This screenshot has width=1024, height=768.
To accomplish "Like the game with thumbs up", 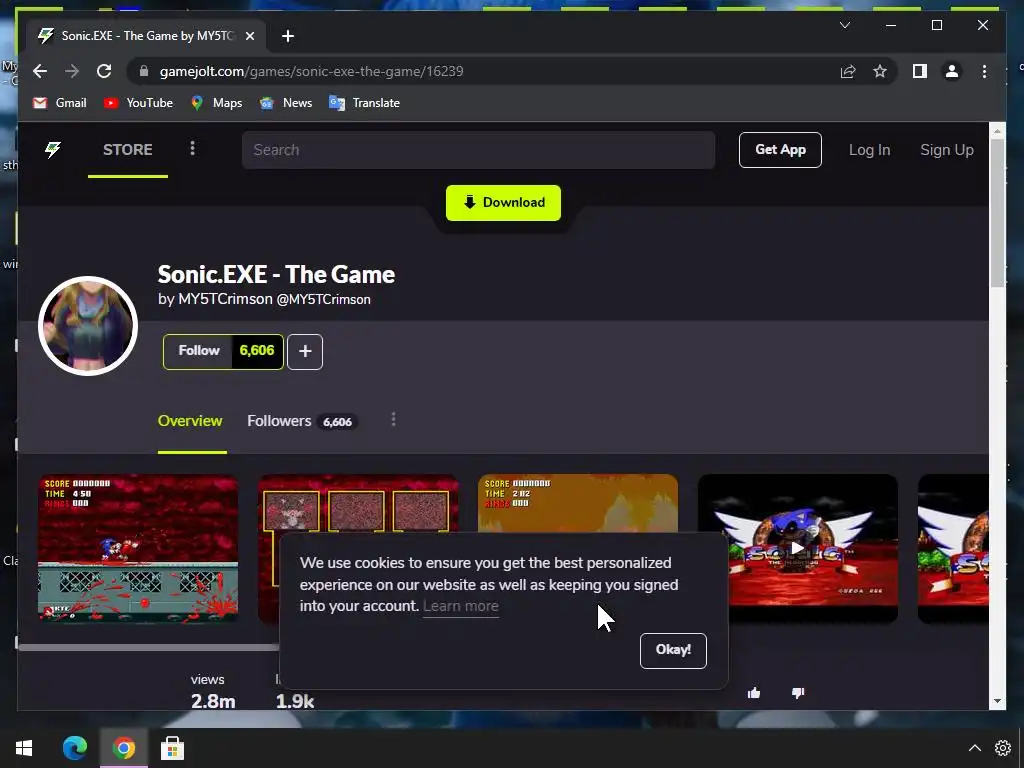I will tap(754, 693).
